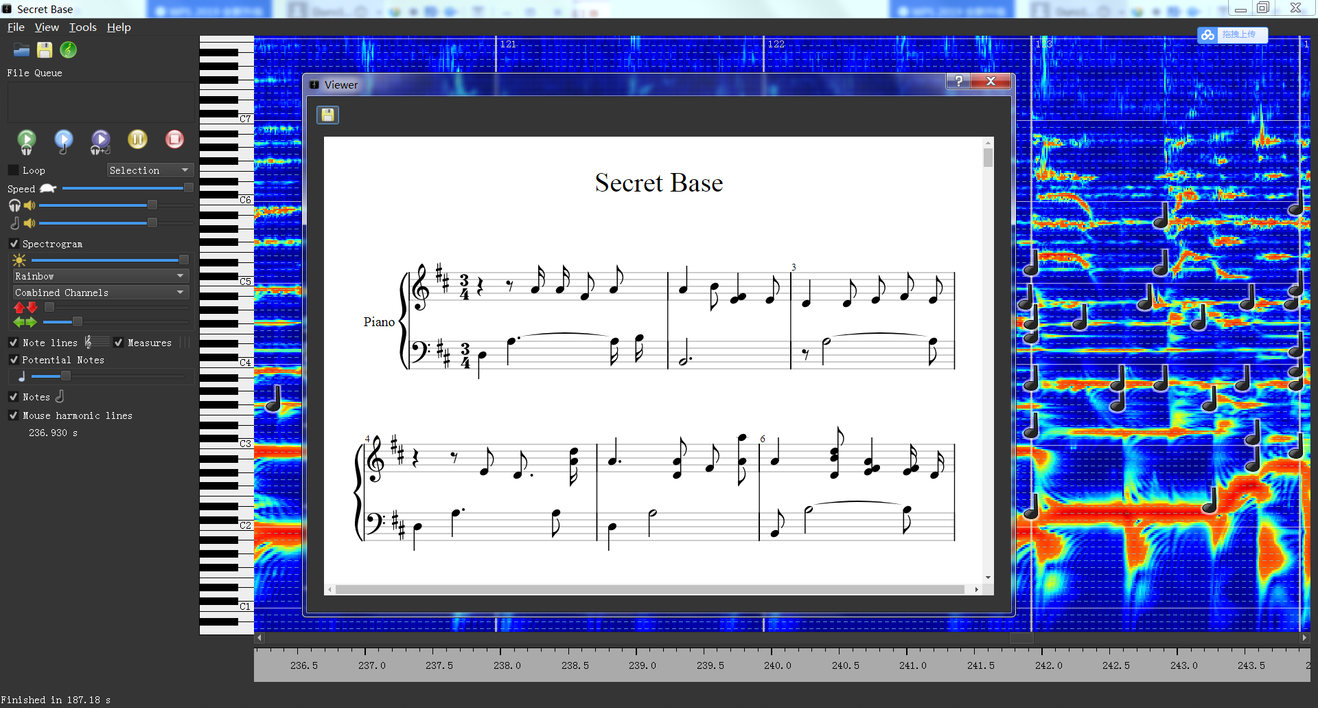This screenshot has height=708, width=1318.
Task: Stop playback with the red button
Action: click(x=174, y=140)
